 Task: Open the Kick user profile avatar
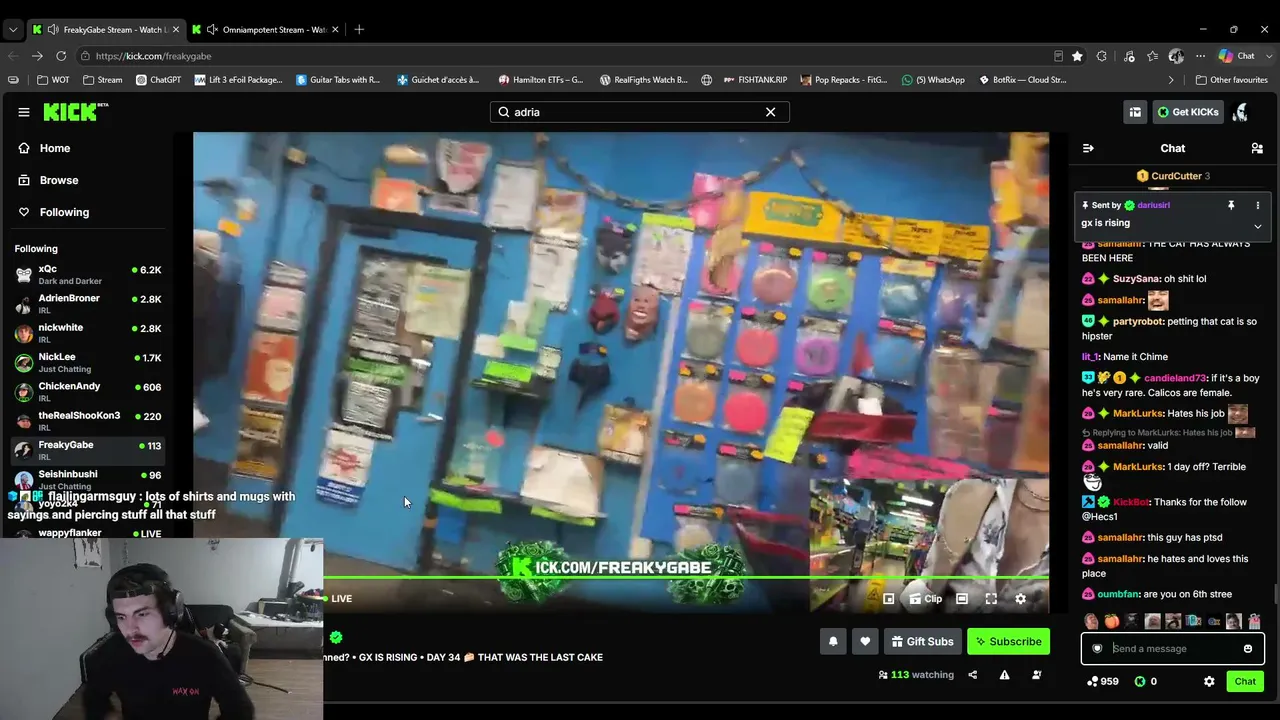1241,112
